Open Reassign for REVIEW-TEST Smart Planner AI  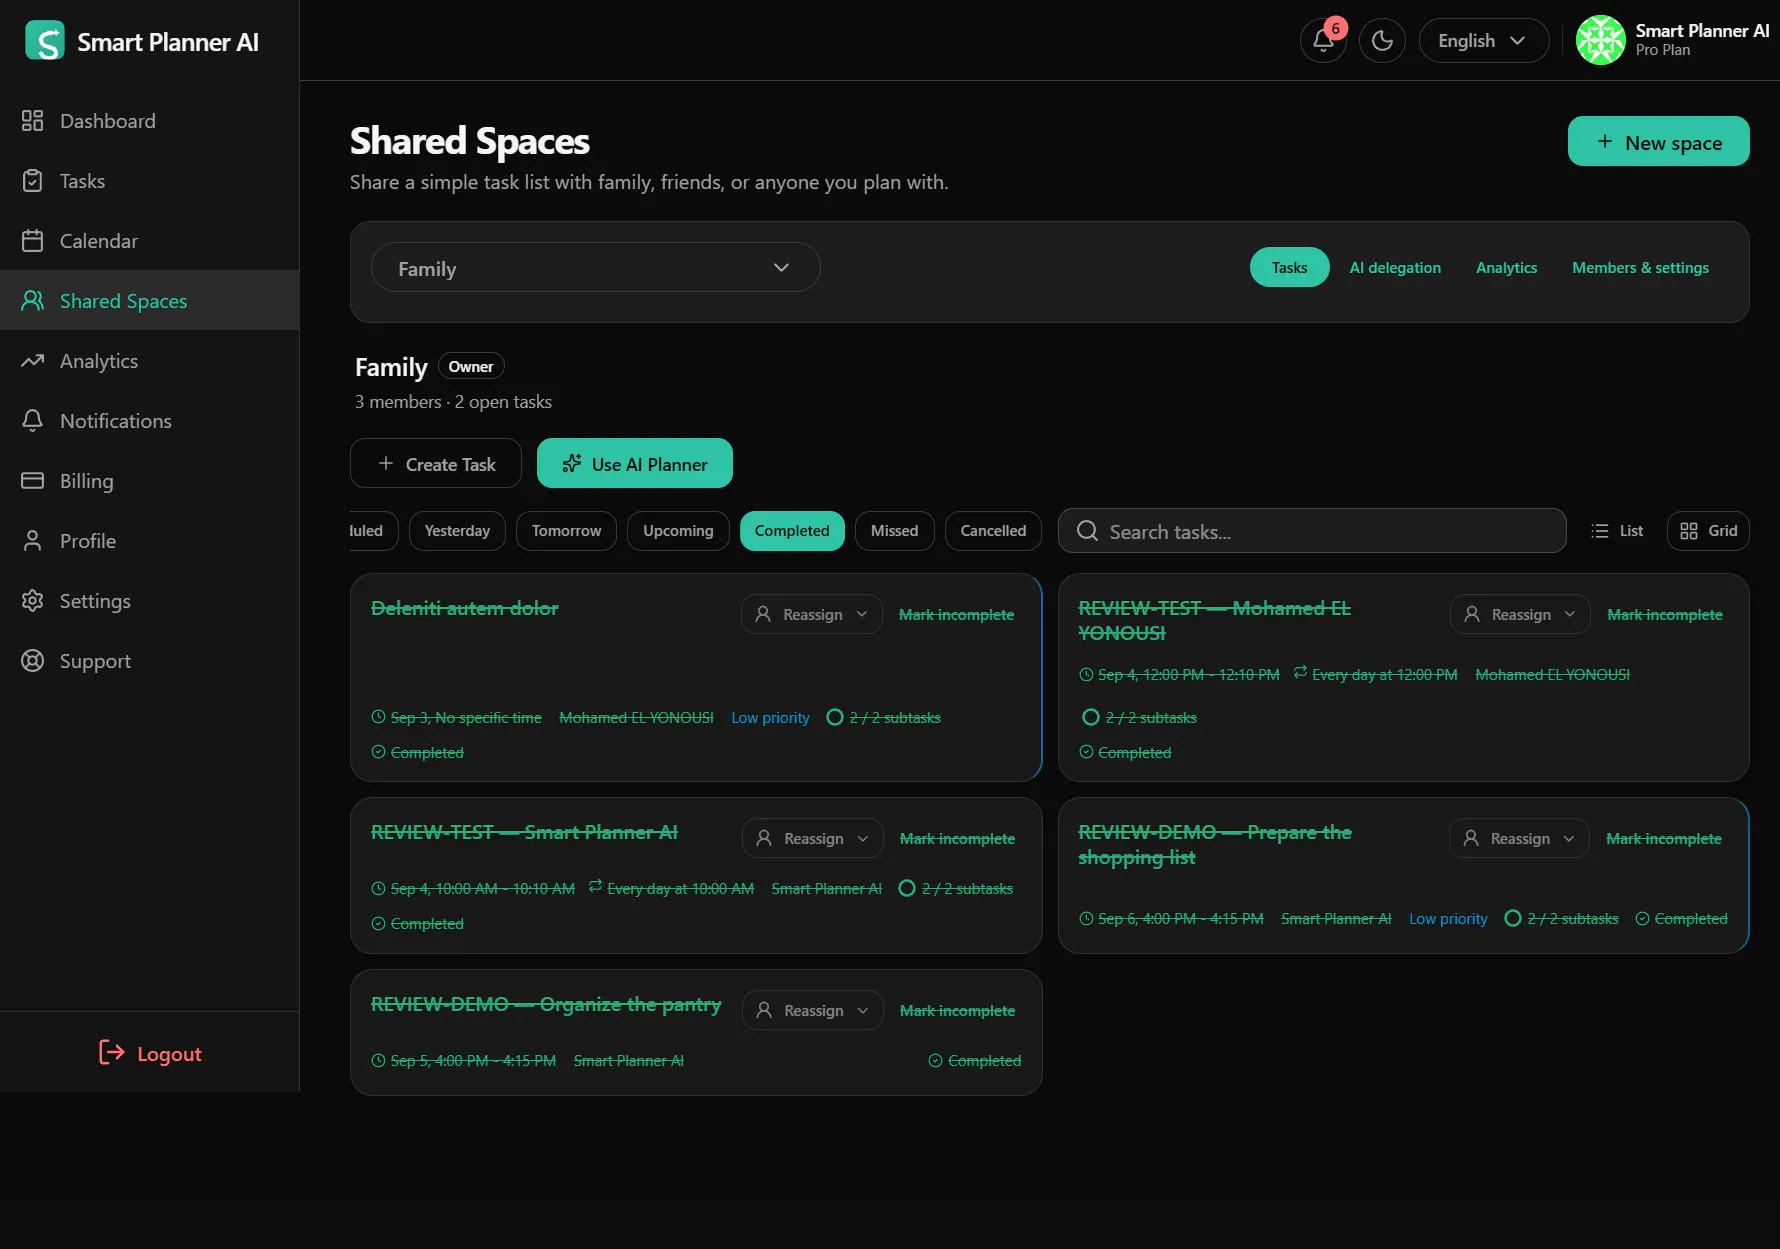(812, 838)
